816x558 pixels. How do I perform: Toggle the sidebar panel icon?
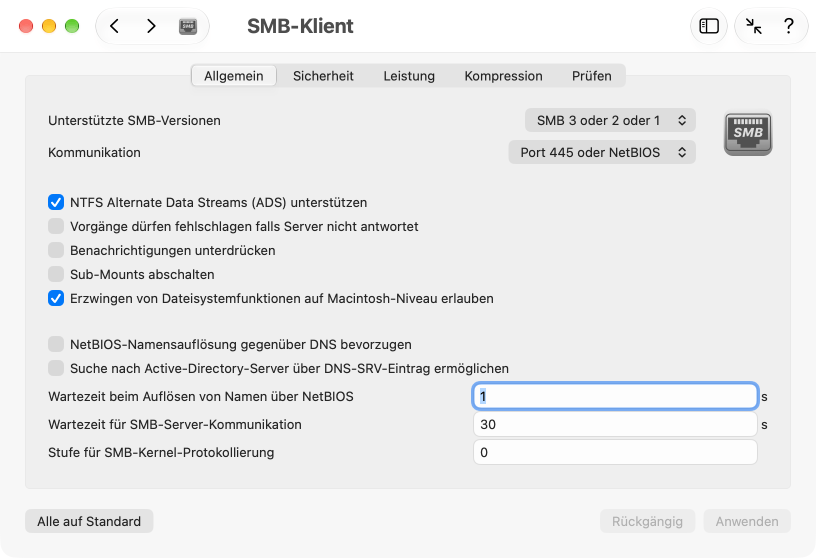[x=709, y=26]
